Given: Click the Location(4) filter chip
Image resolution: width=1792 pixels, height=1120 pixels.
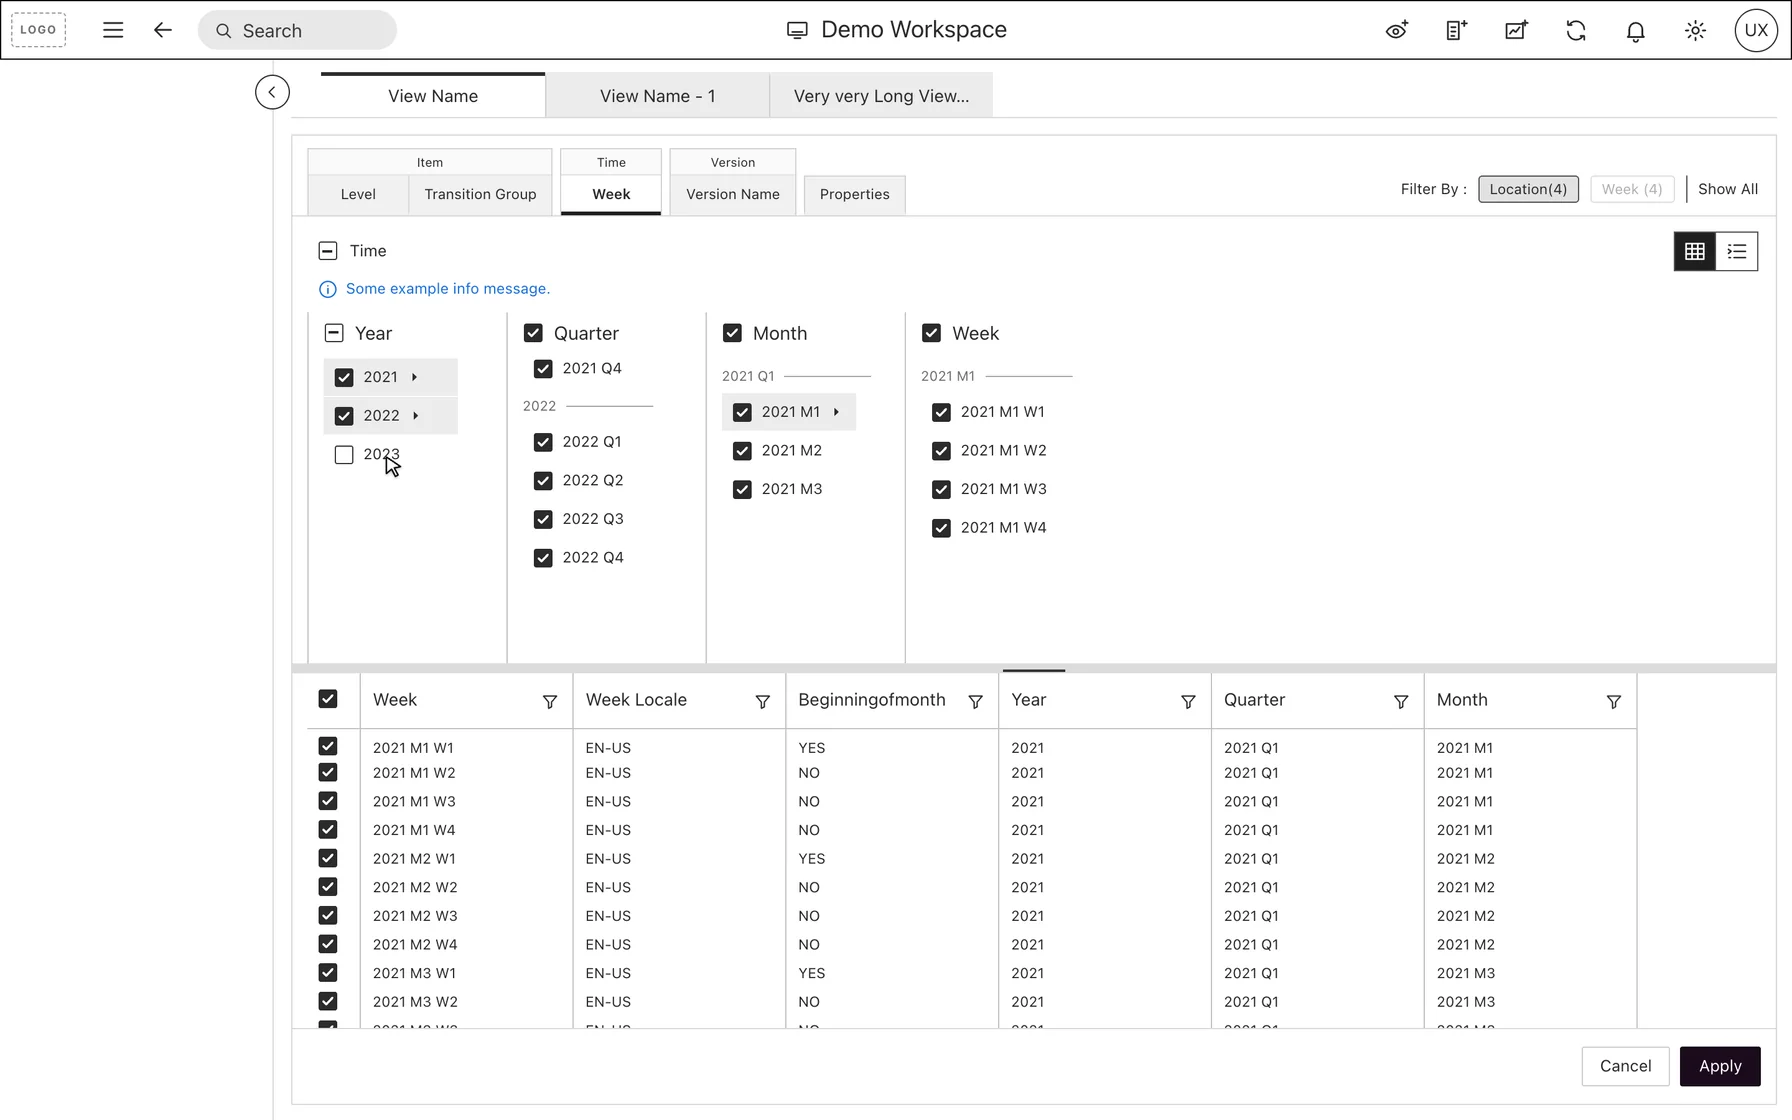Looking at the screenshot, I should tap(1528, 189).
